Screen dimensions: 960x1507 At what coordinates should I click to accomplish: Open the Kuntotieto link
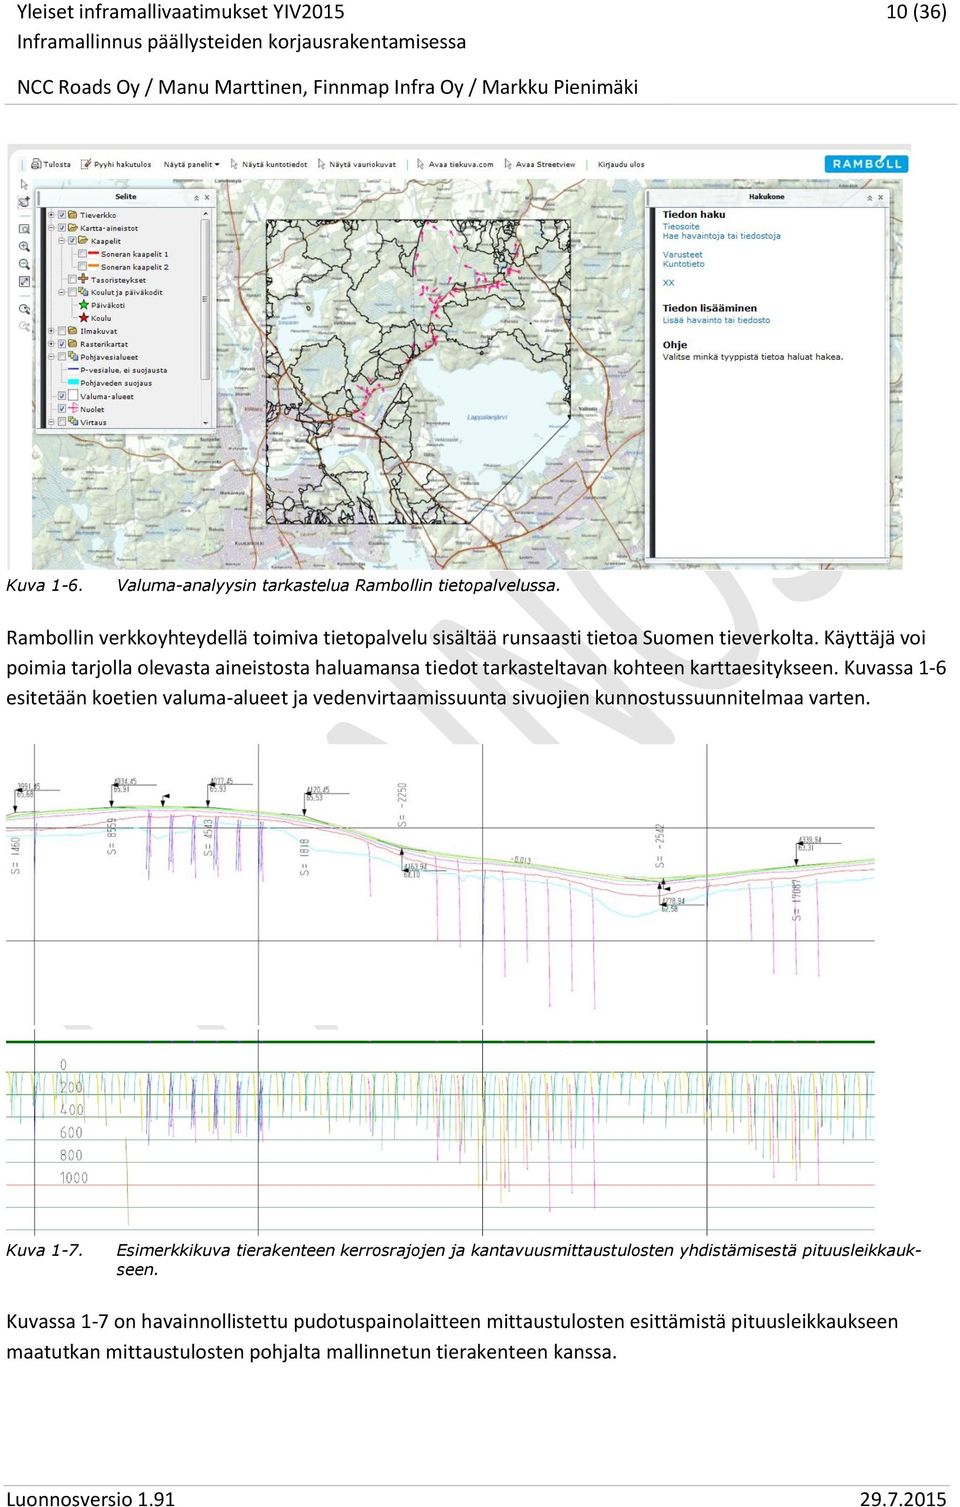pyautogui.click(x=683, y=264)
